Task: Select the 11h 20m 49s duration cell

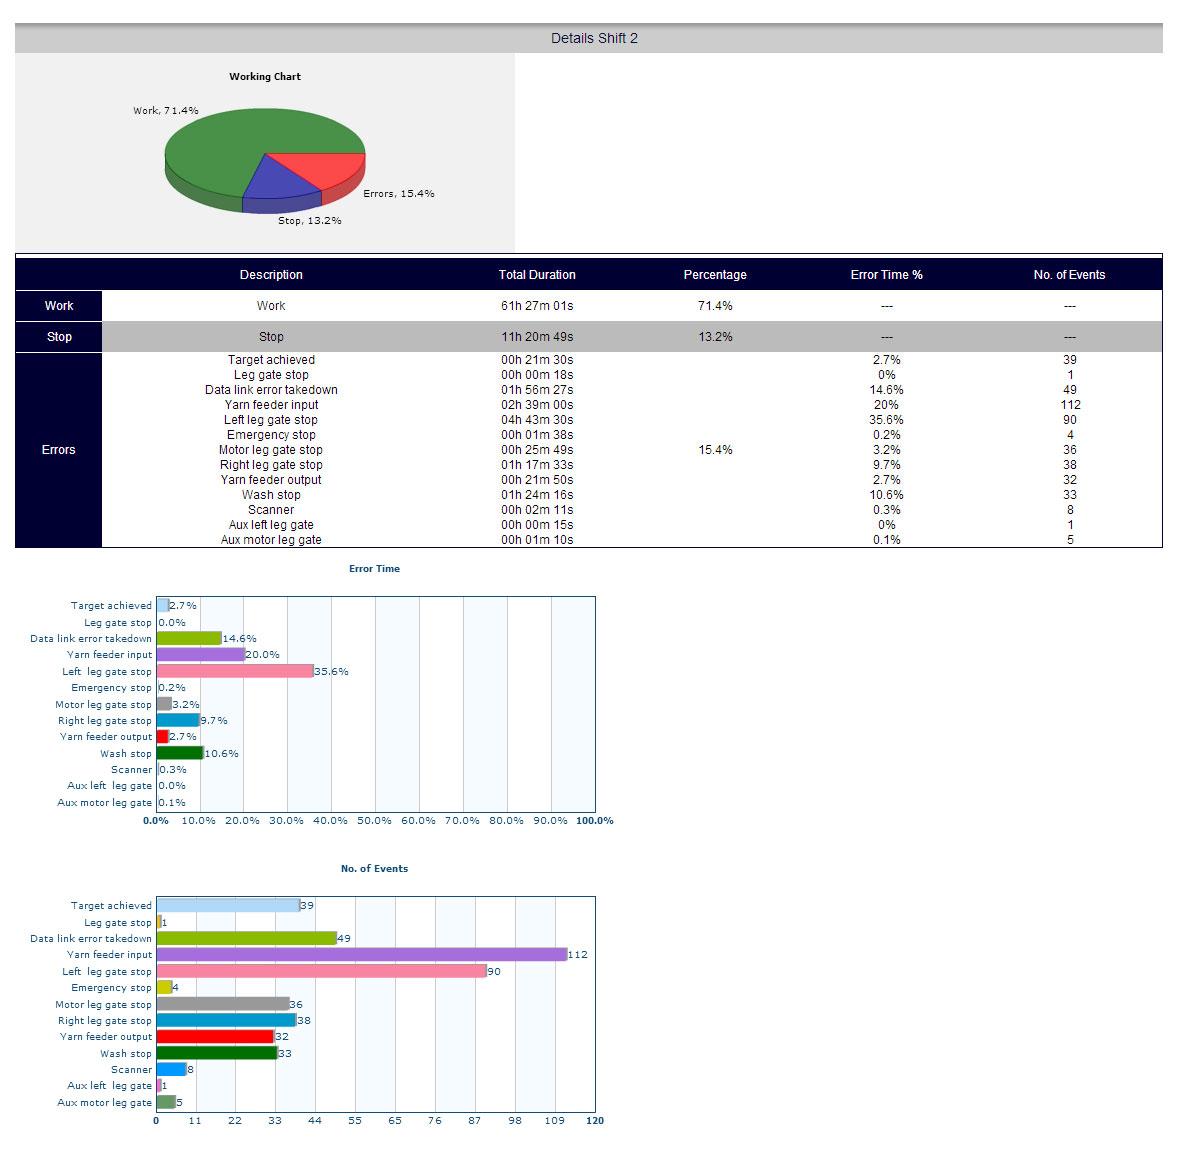Action: [537, 337]
